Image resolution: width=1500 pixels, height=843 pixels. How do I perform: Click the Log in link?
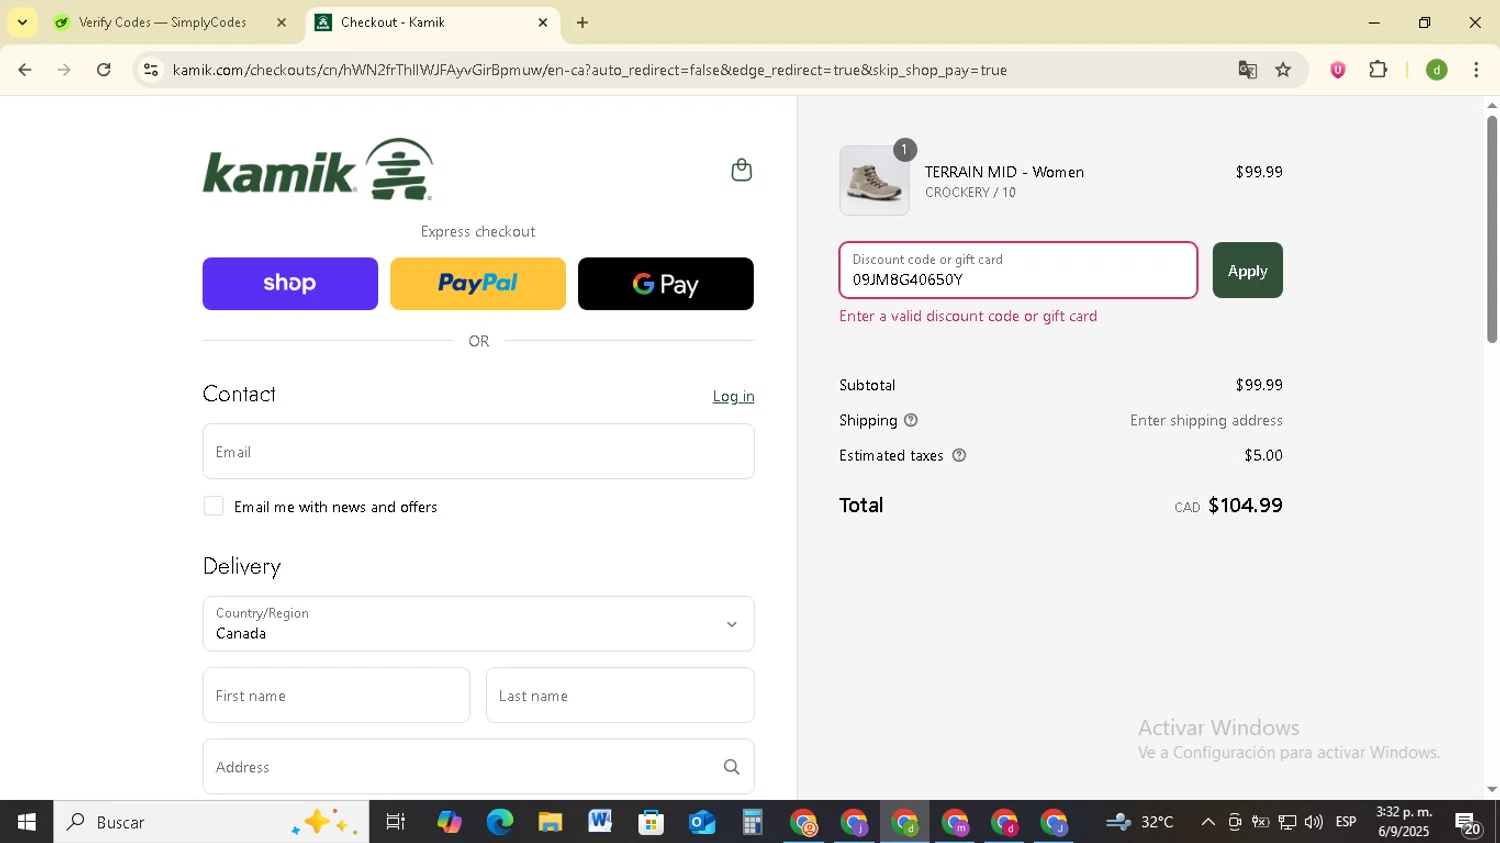[x=733, y=396]
